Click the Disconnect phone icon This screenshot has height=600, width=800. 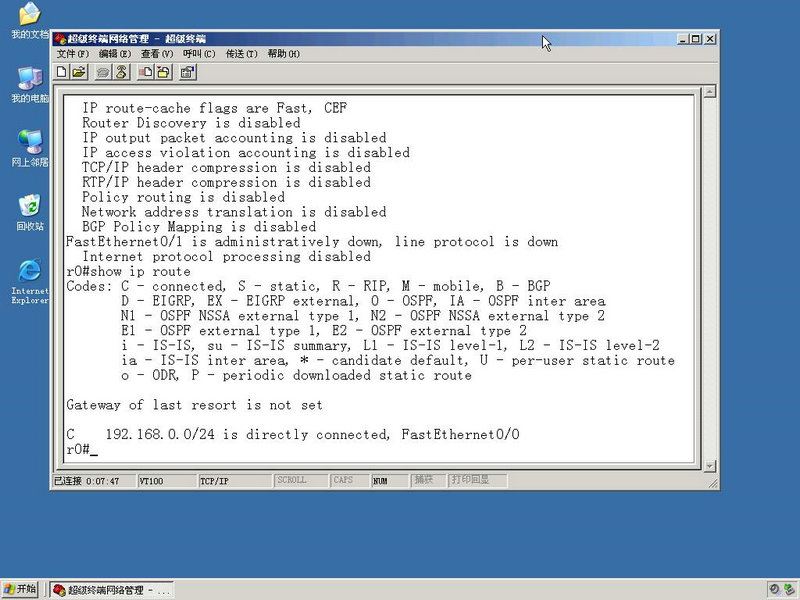tap(121, 72)
